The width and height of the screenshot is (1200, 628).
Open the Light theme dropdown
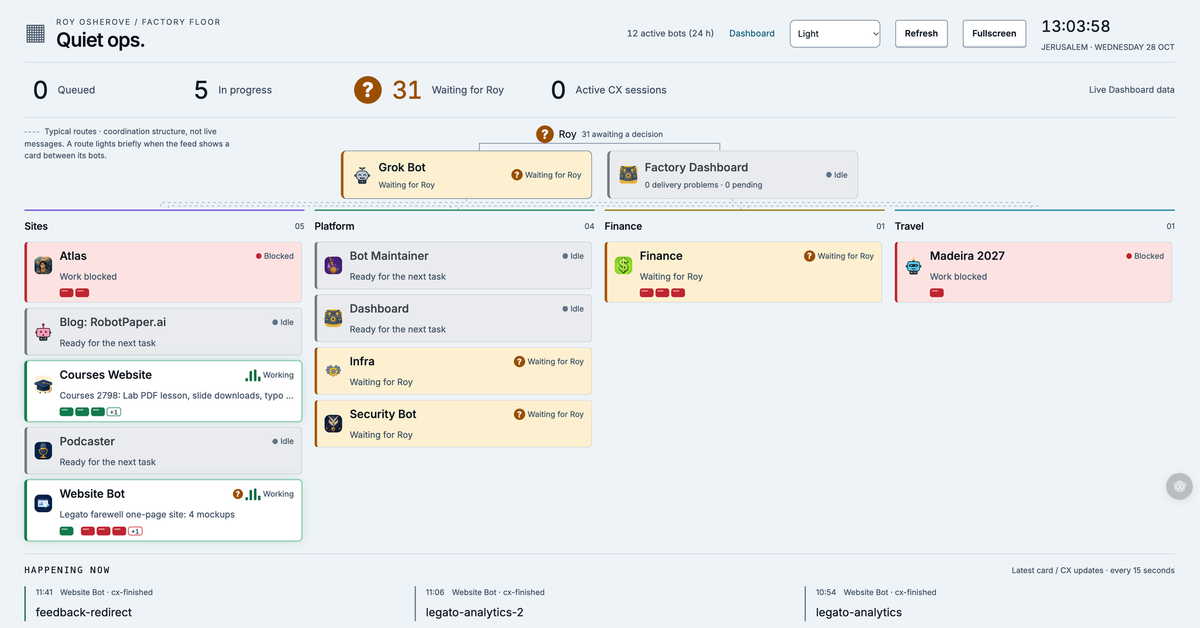835,33
